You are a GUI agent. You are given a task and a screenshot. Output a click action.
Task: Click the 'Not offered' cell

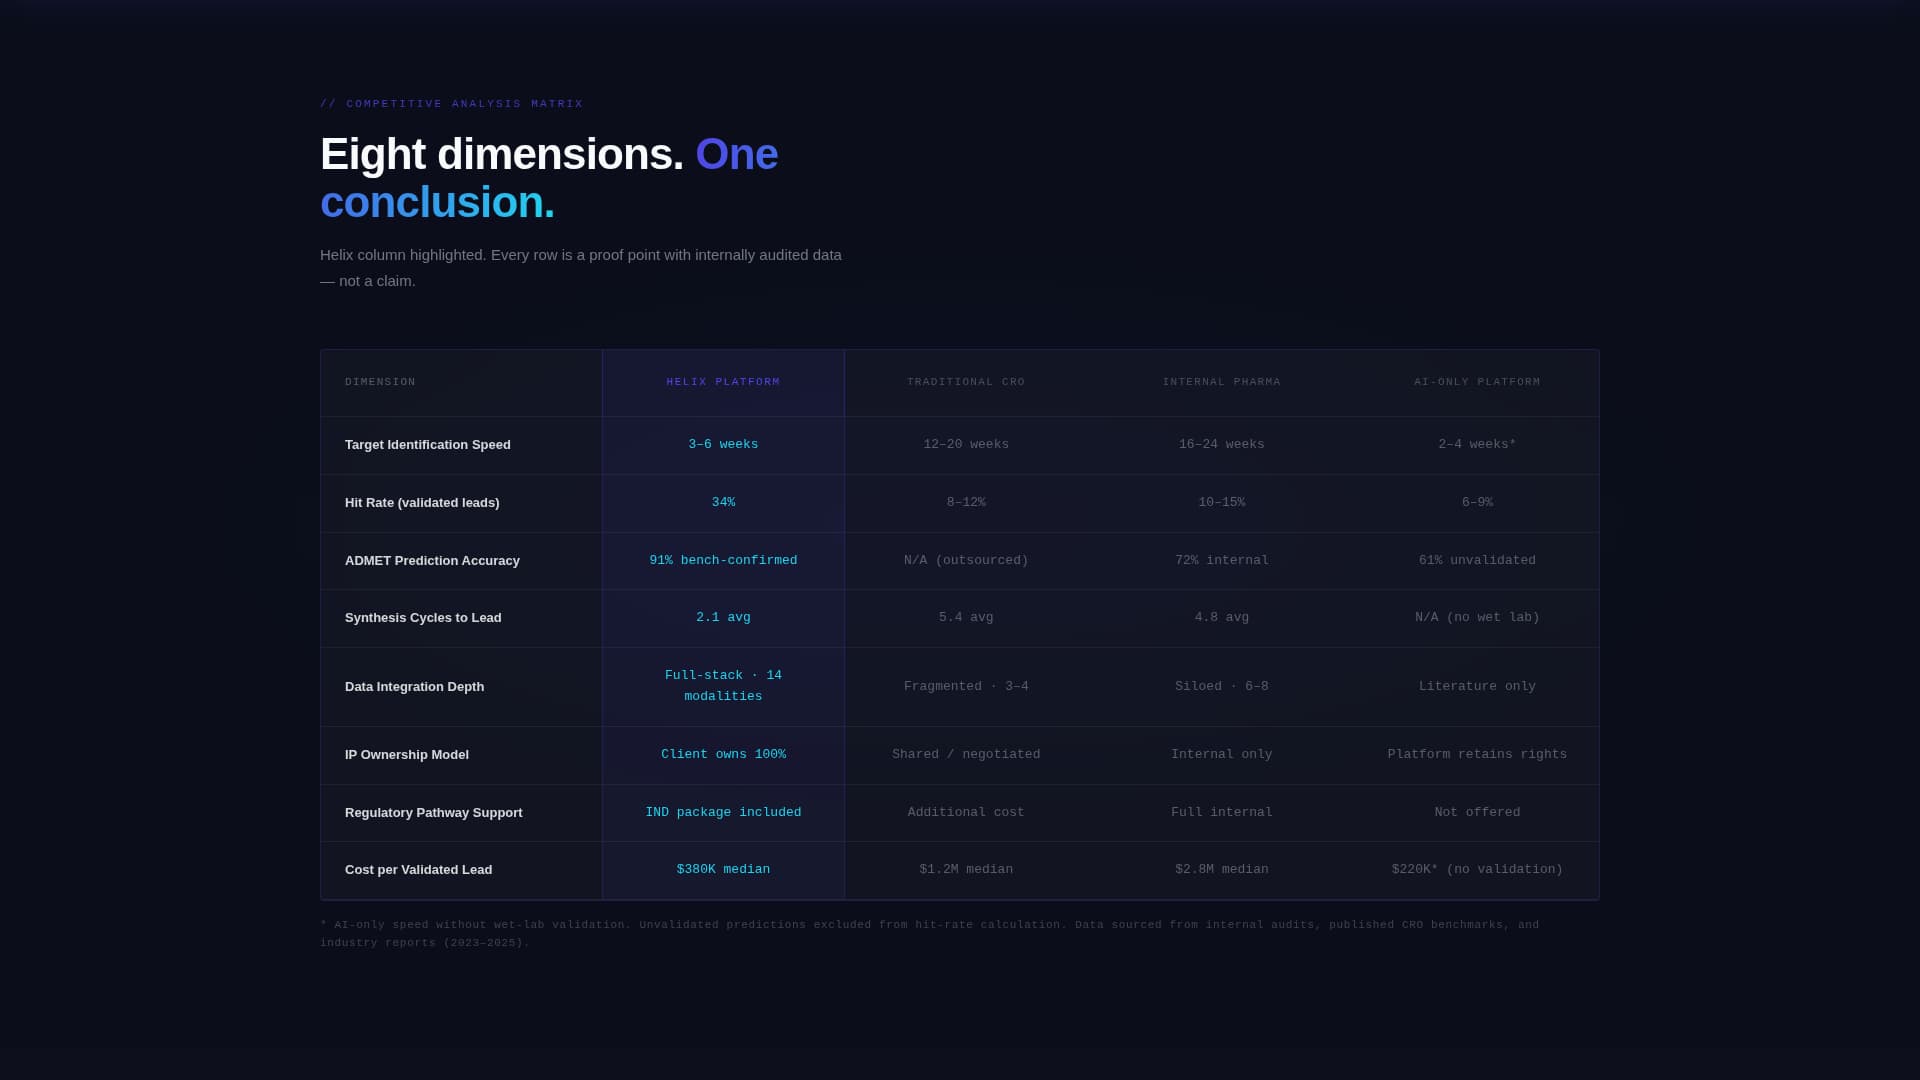[1477, 813]
